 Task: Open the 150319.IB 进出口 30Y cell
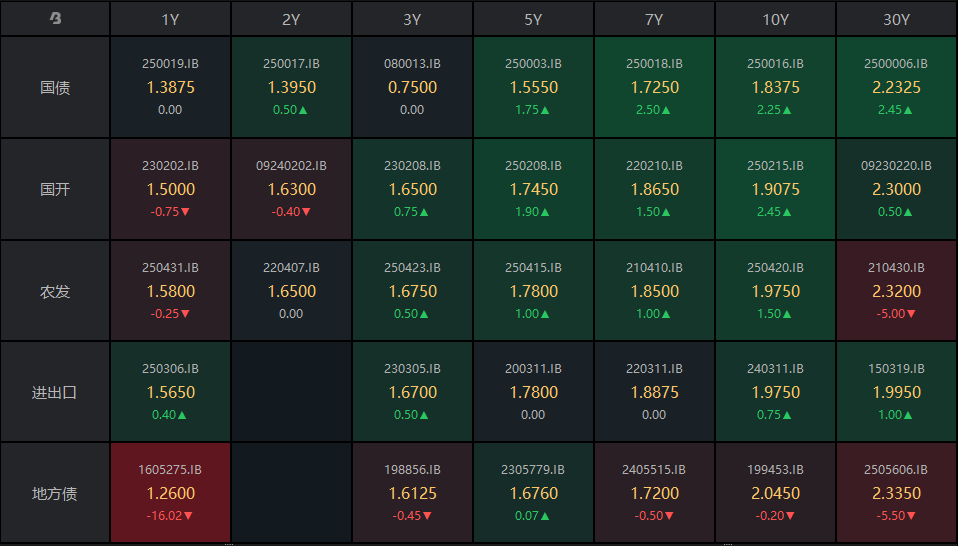[896, 392]
